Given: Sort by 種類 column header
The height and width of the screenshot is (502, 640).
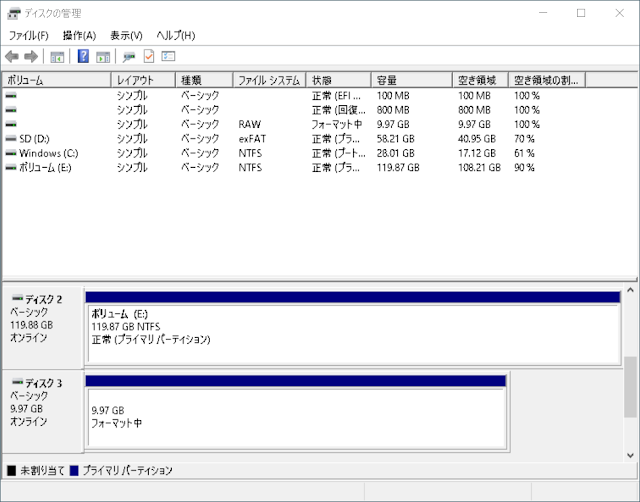Looking at the screenshot, I should coord(204,80).
